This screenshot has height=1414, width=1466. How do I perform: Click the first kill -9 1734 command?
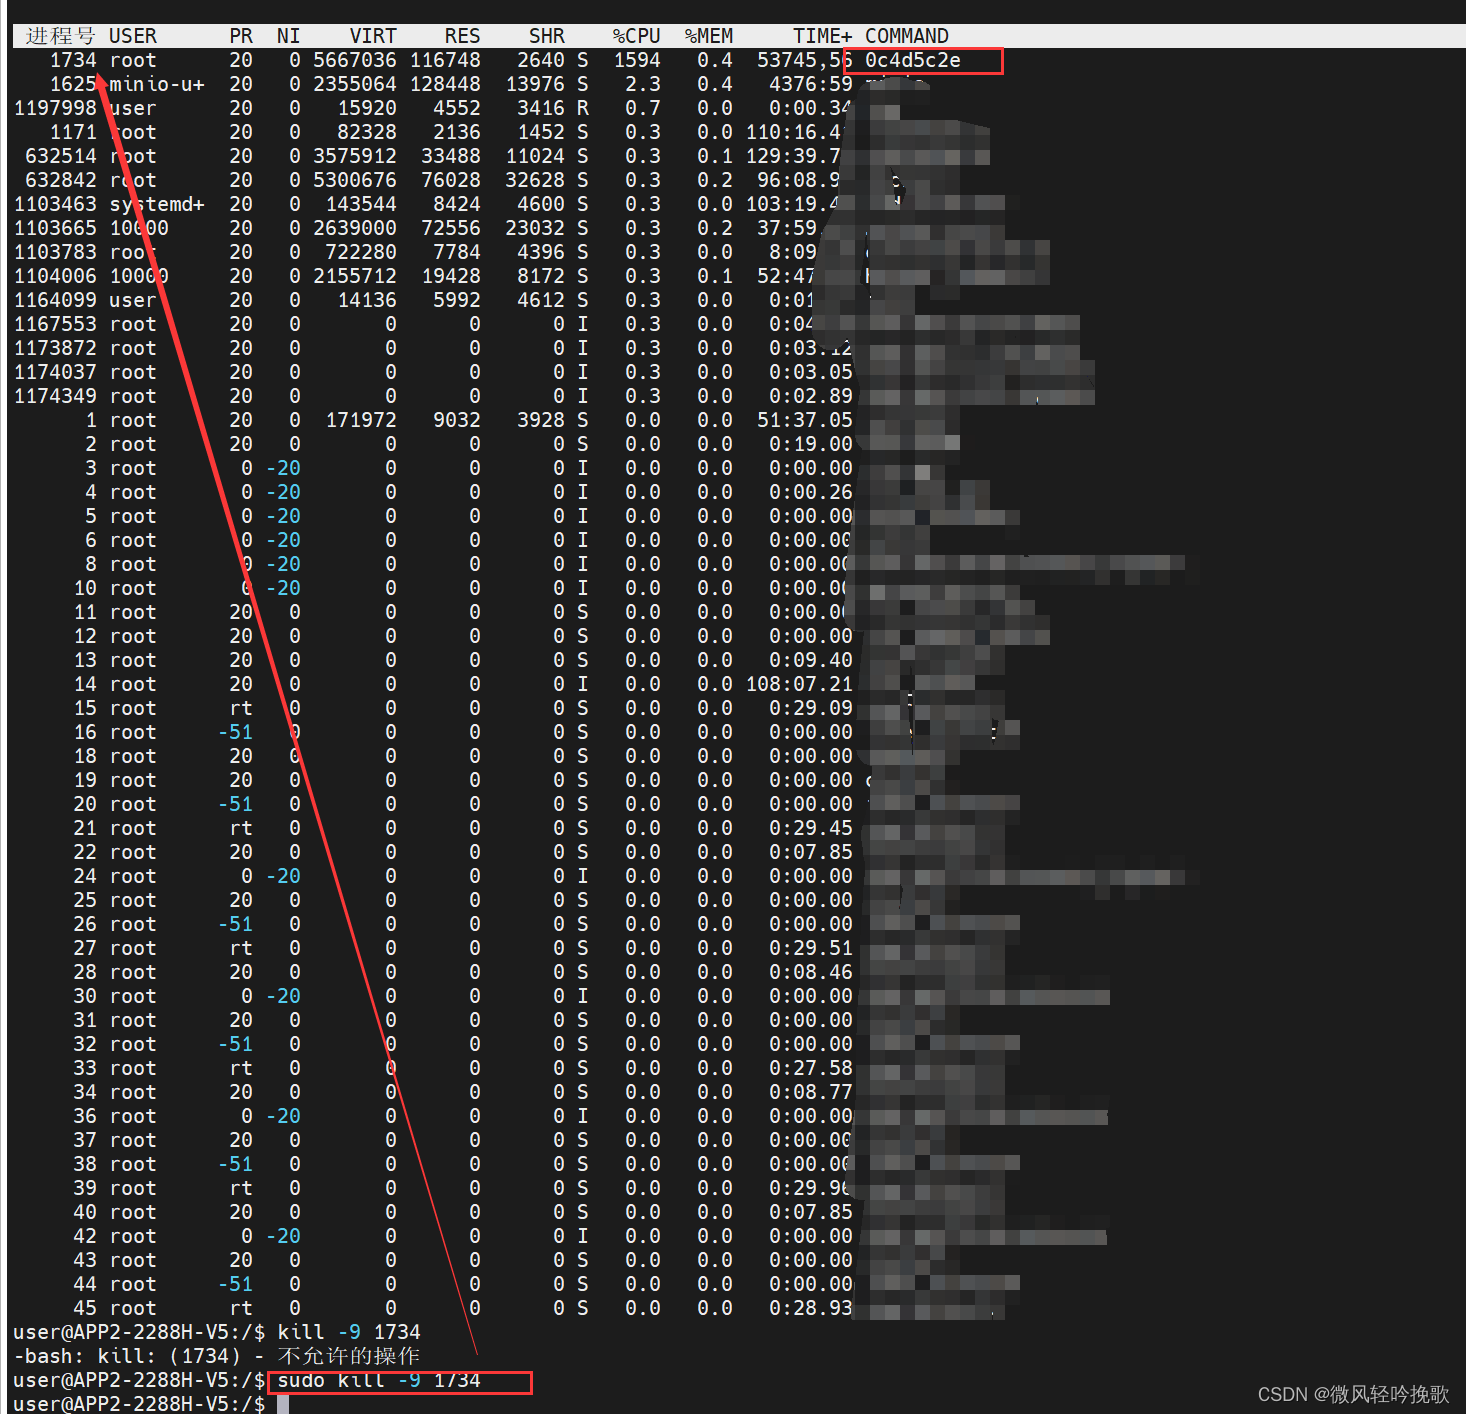(349, 1332)
